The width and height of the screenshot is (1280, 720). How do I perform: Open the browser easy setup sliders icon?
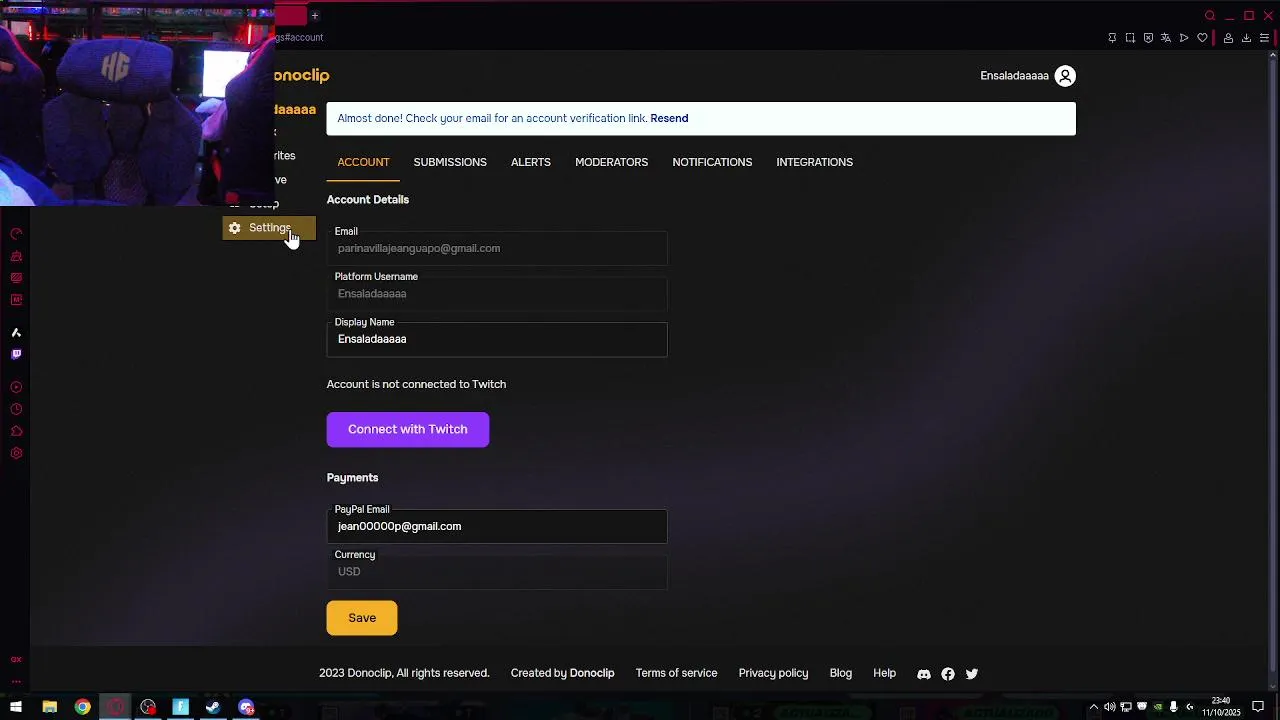point(1264,38)
